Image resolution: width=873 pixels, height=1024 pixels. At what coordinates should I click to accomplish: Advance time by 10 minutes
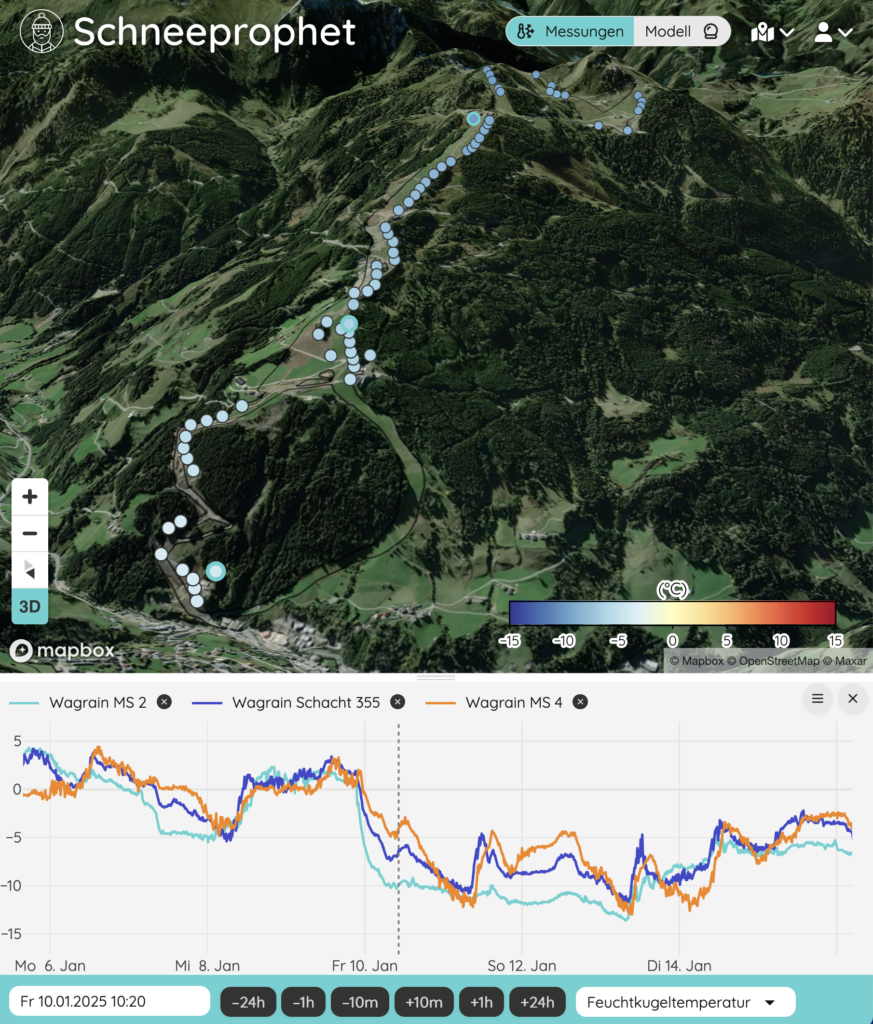pyautogui.click(x=424, y=1002)
